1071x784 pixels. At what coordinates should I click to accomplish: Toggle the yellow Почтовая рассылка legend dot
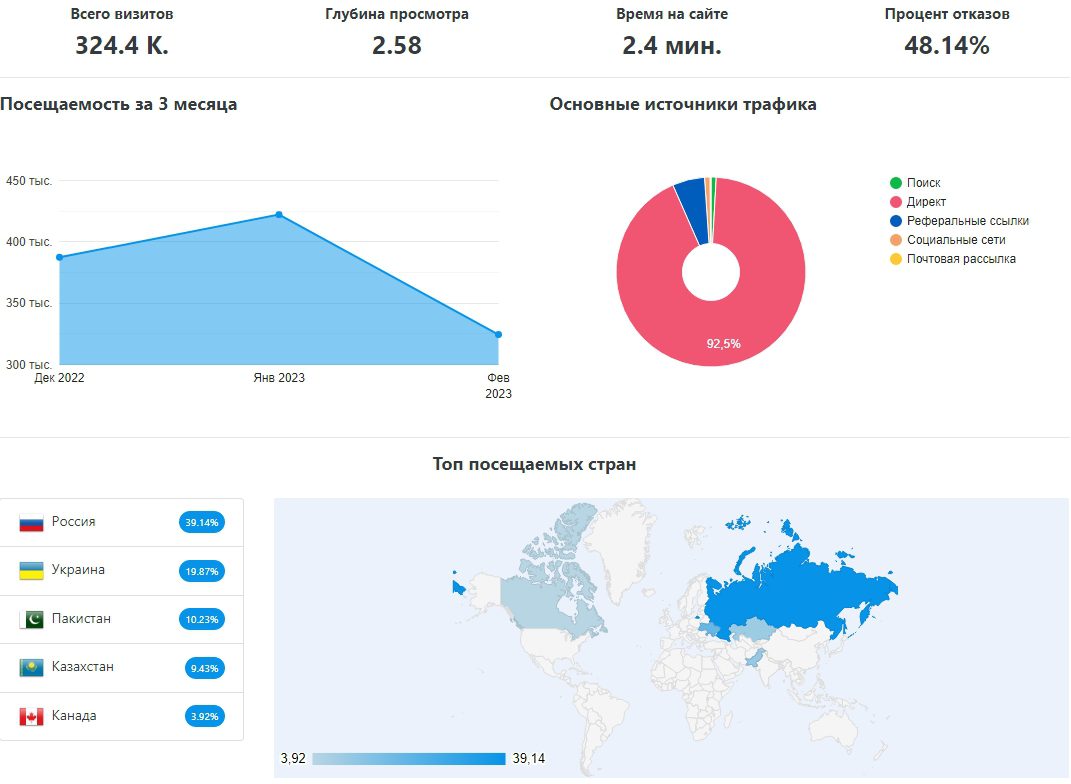[x=895, y=259]
